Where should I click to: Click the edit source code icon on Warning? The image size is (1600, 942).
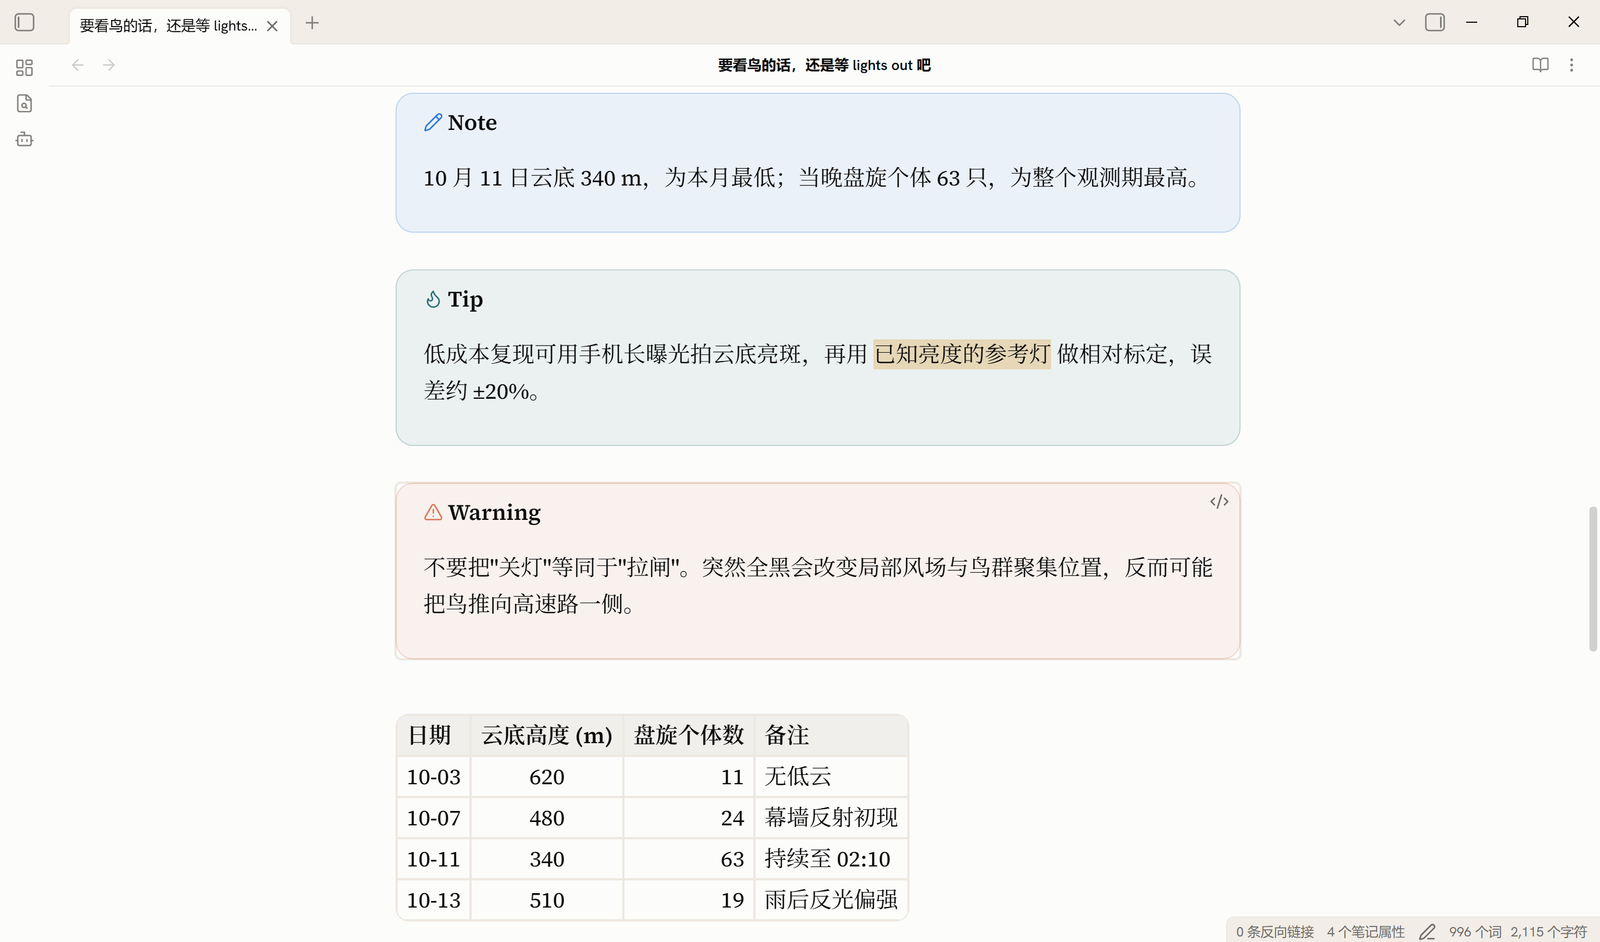pos(1219,502)
